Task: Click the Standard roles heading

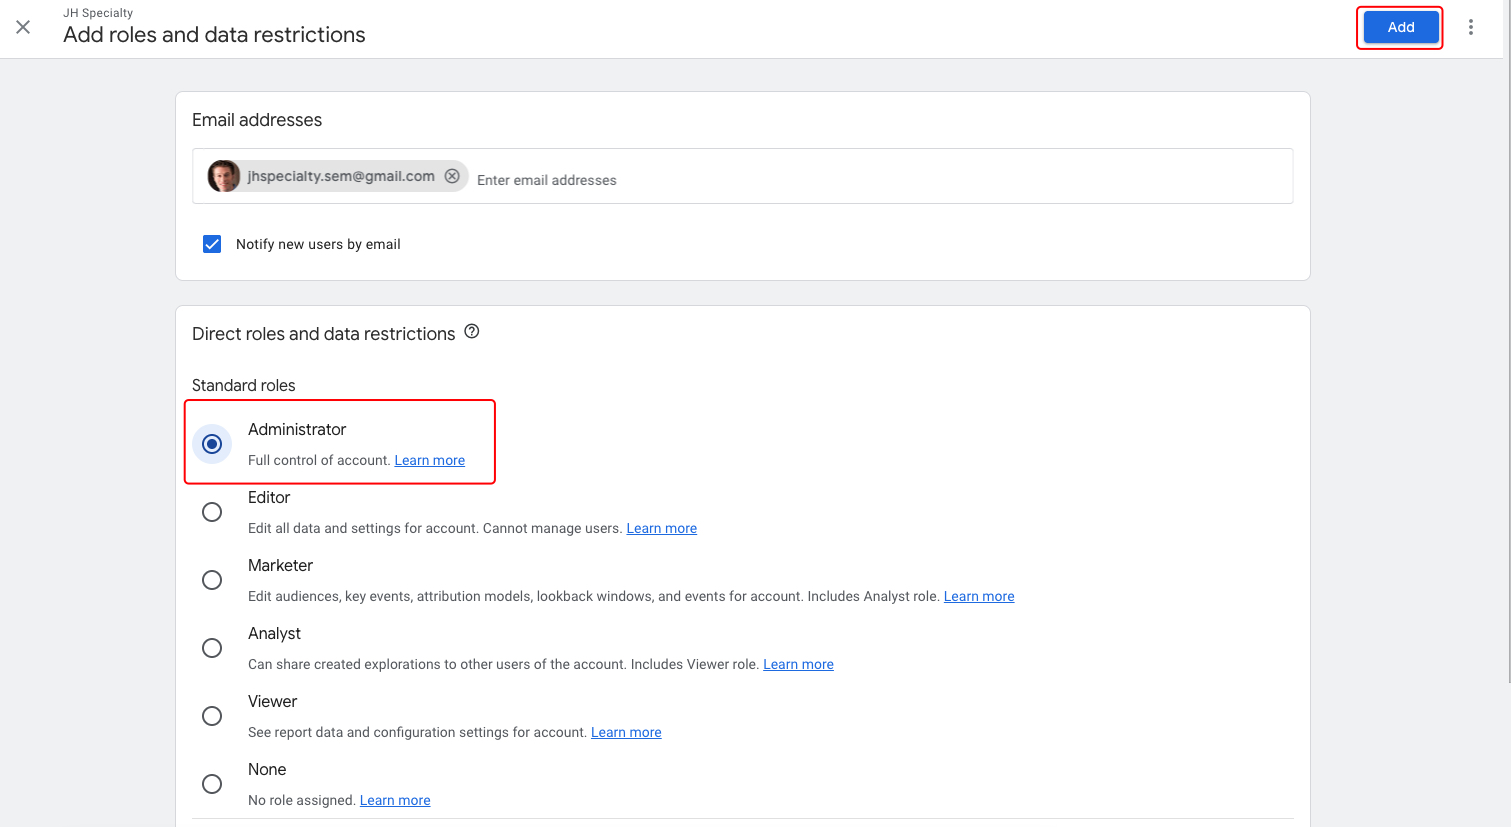Action: (244, 385)
